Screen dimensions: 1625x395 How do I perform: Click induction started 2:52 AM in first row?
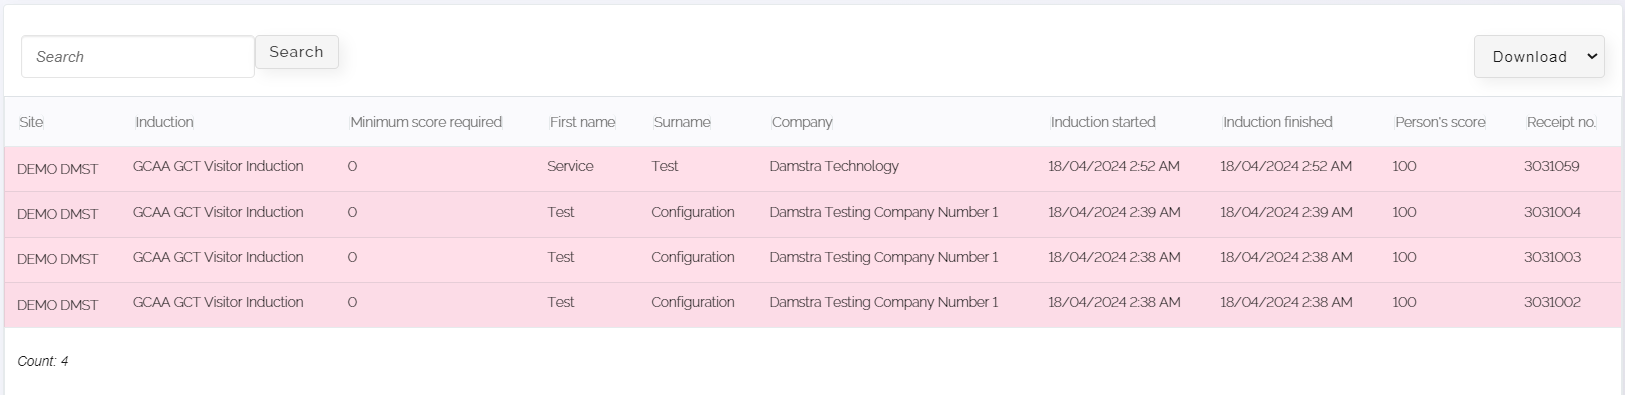pos(1114,166)
